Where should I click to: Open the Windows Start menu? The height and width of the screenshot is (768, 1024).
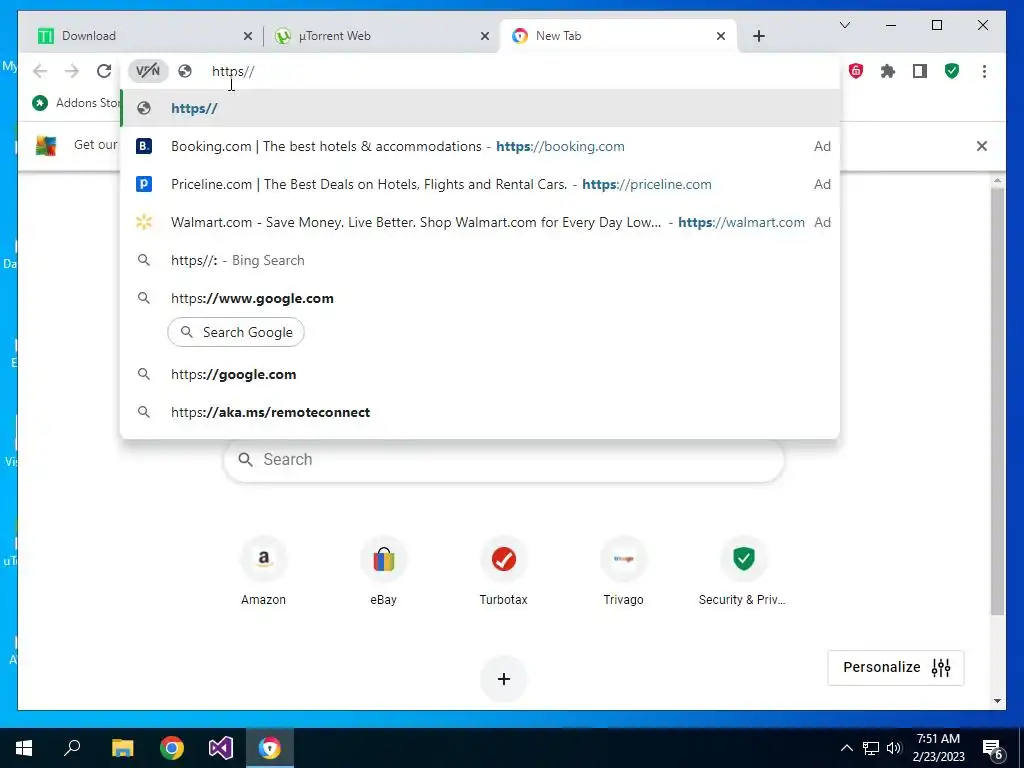[24, 748]
